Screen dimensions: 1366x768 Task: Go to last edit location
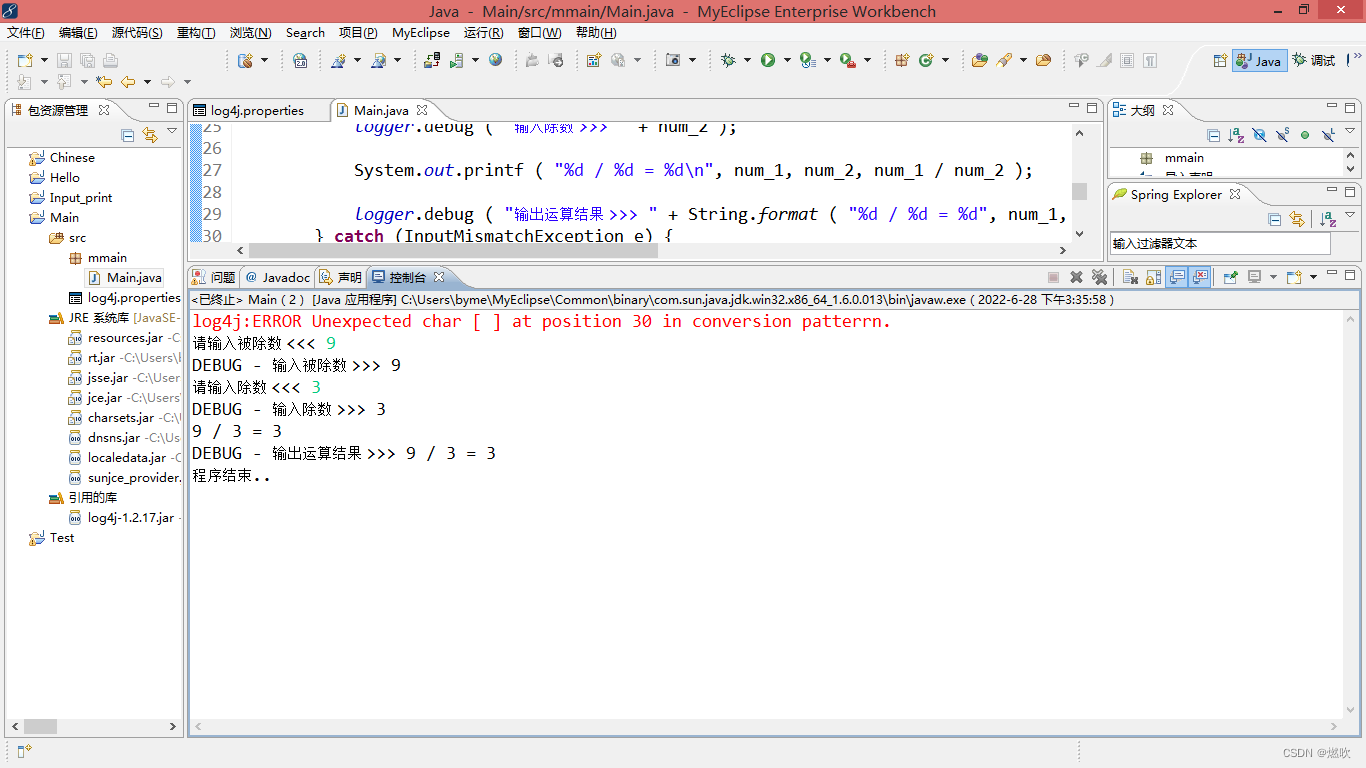click(104, 82)
